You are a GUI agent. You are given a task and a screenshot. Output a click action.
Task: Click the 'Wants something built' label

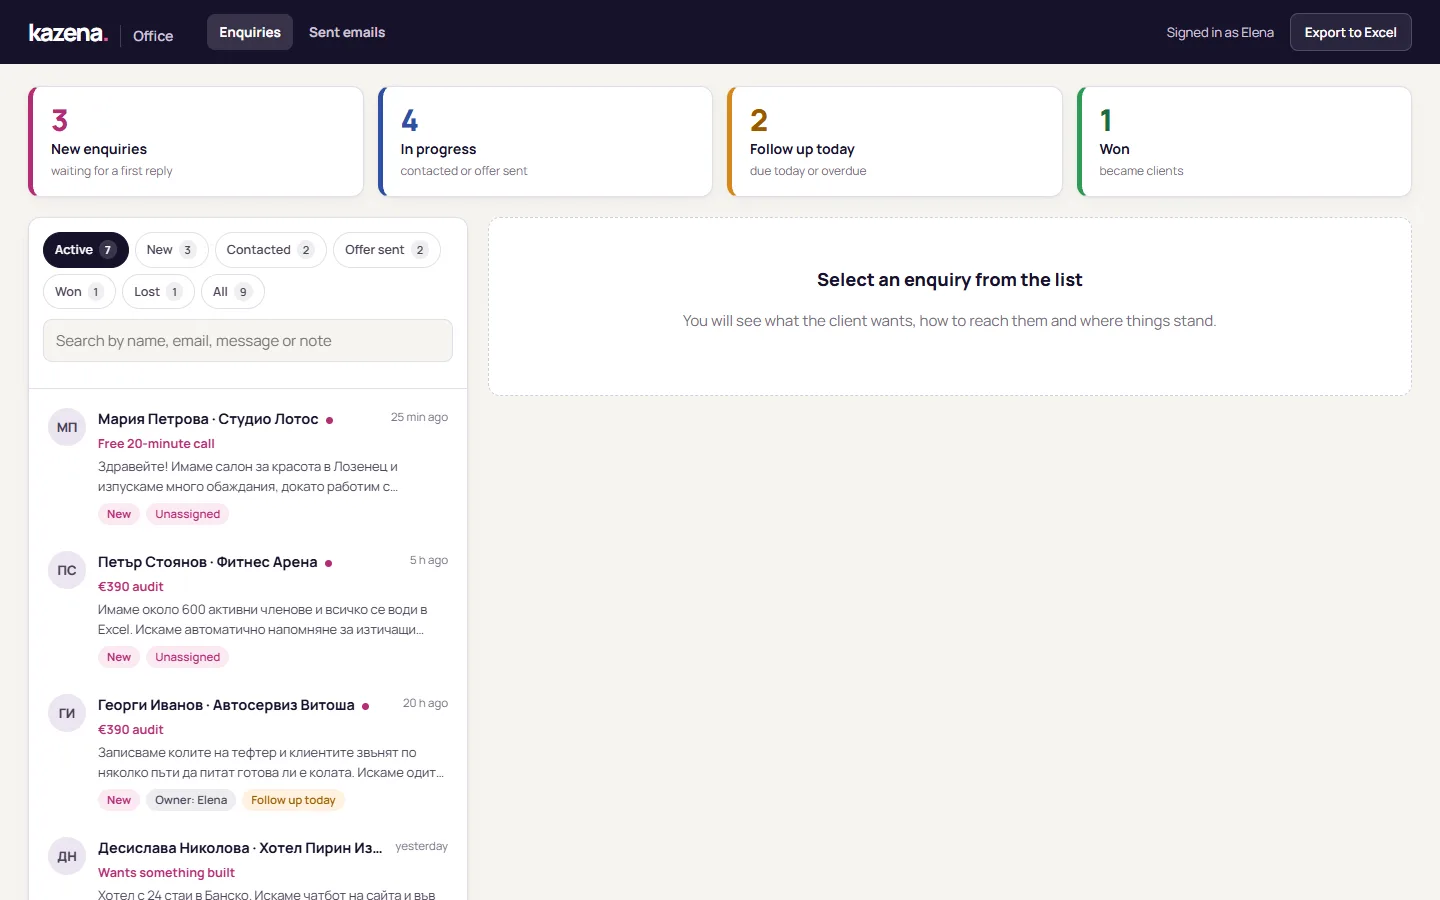[166, 873]
